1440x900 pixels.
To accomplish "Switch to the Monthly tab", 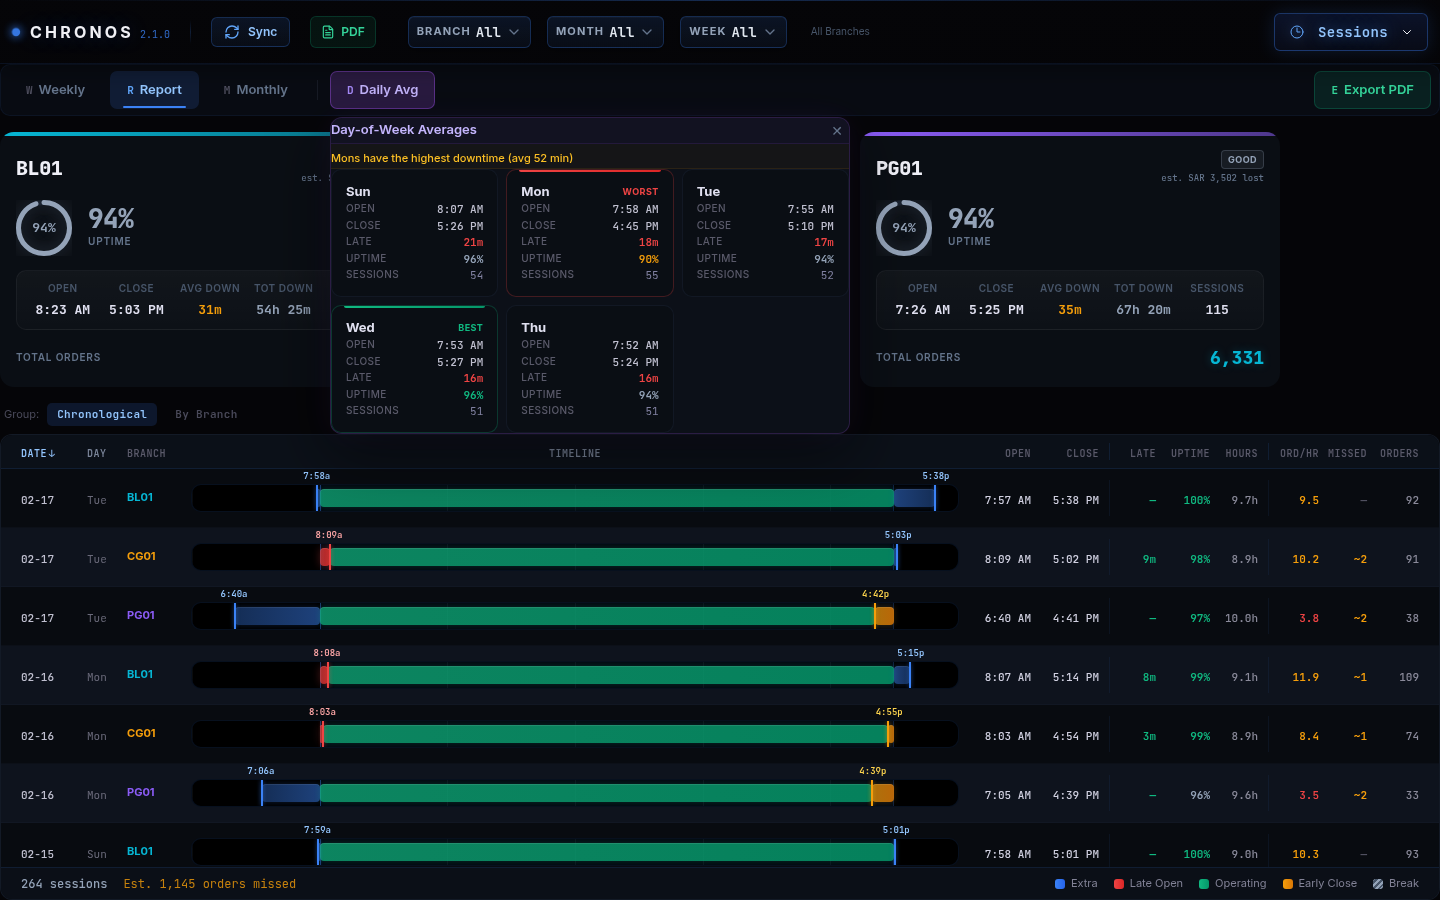I will point(255,90).
